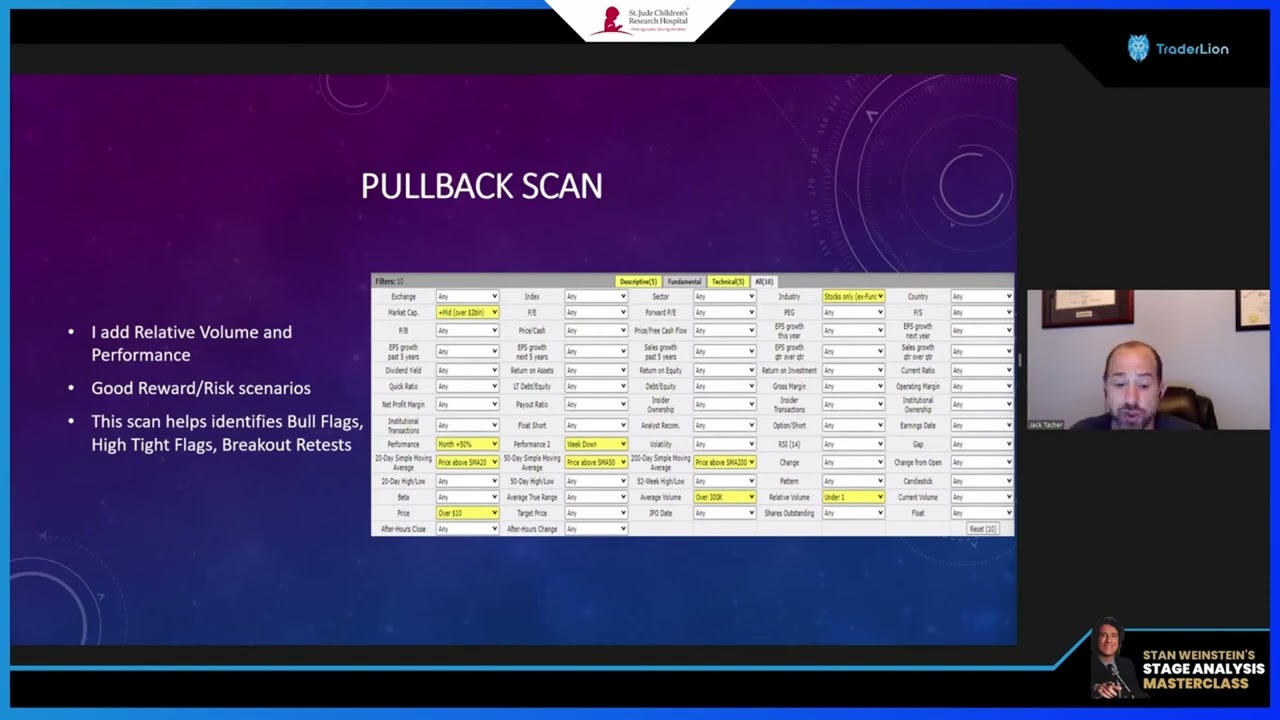The height and width of the screenshot is (720, 1280).
Task: Open the EPS growth next 5 years dropdown
Action: [x=596, y=351]
